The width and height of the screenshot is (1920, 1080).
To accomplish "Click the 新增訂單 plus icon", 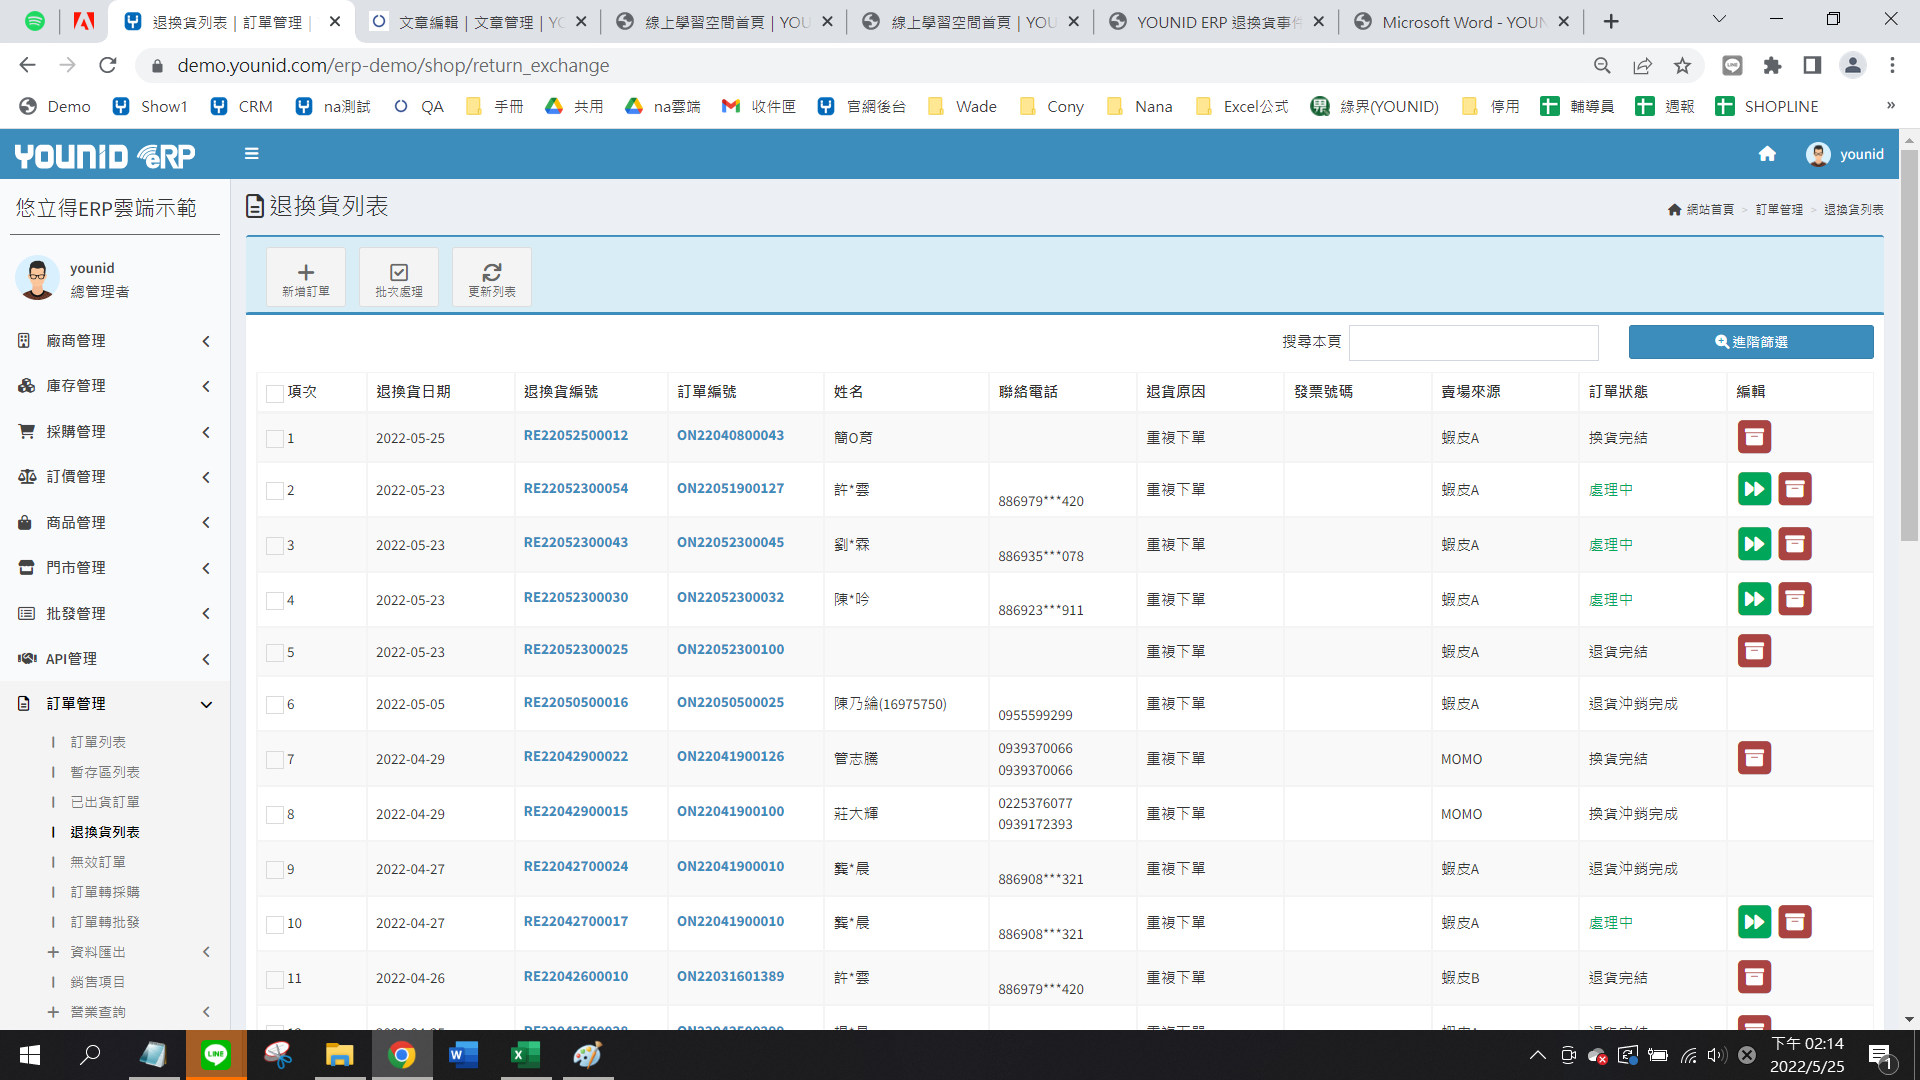I will [x=305, y=273].
